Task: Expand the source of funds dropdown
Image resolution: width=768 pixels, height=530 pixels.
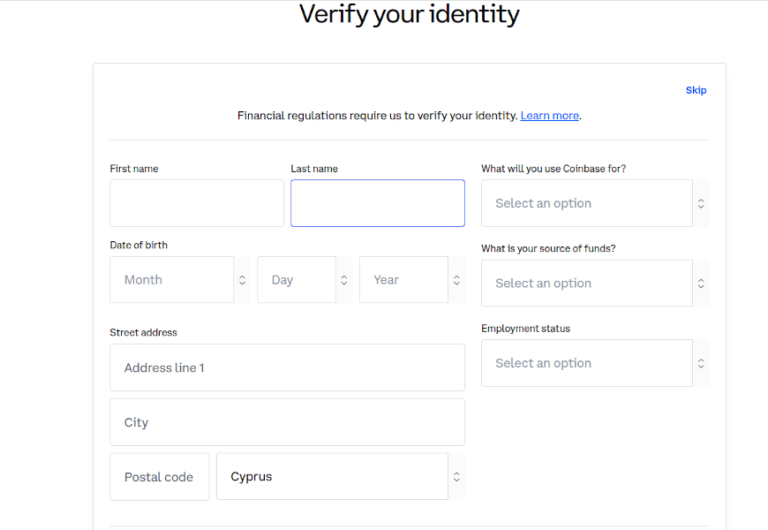Action: 586,283
